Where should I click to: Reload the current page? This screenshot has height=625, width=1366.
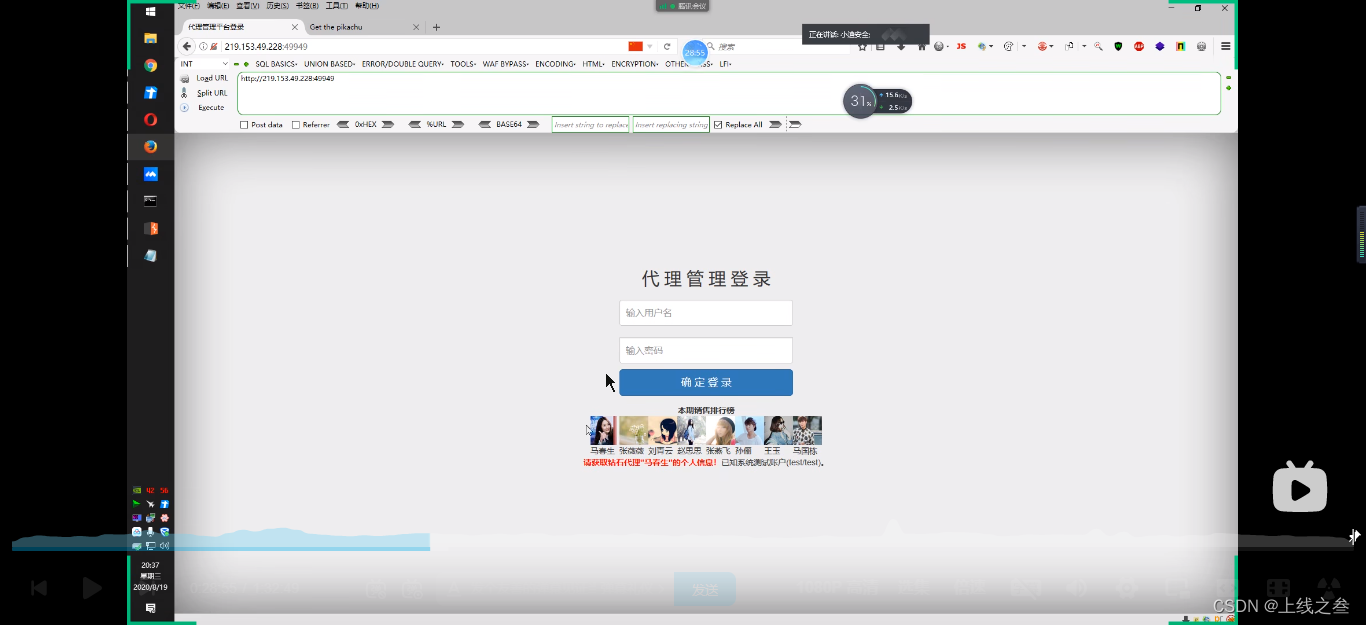(x=667, y=46)
